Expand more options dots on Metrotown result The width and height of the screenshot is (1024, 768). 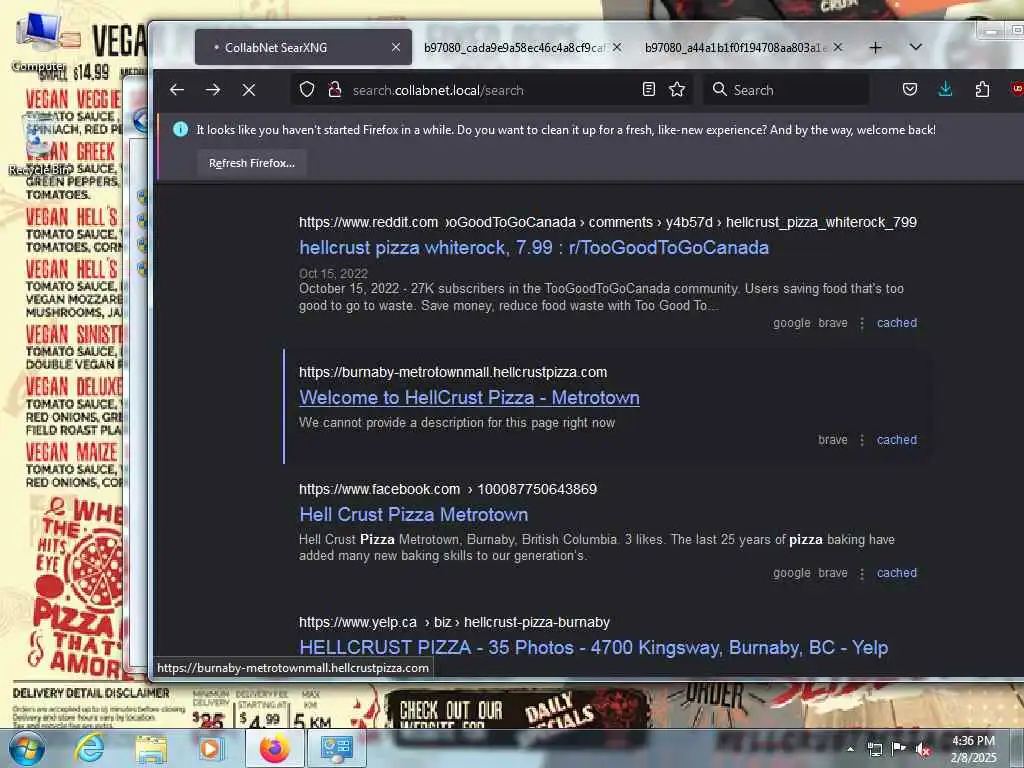point(862,440)
